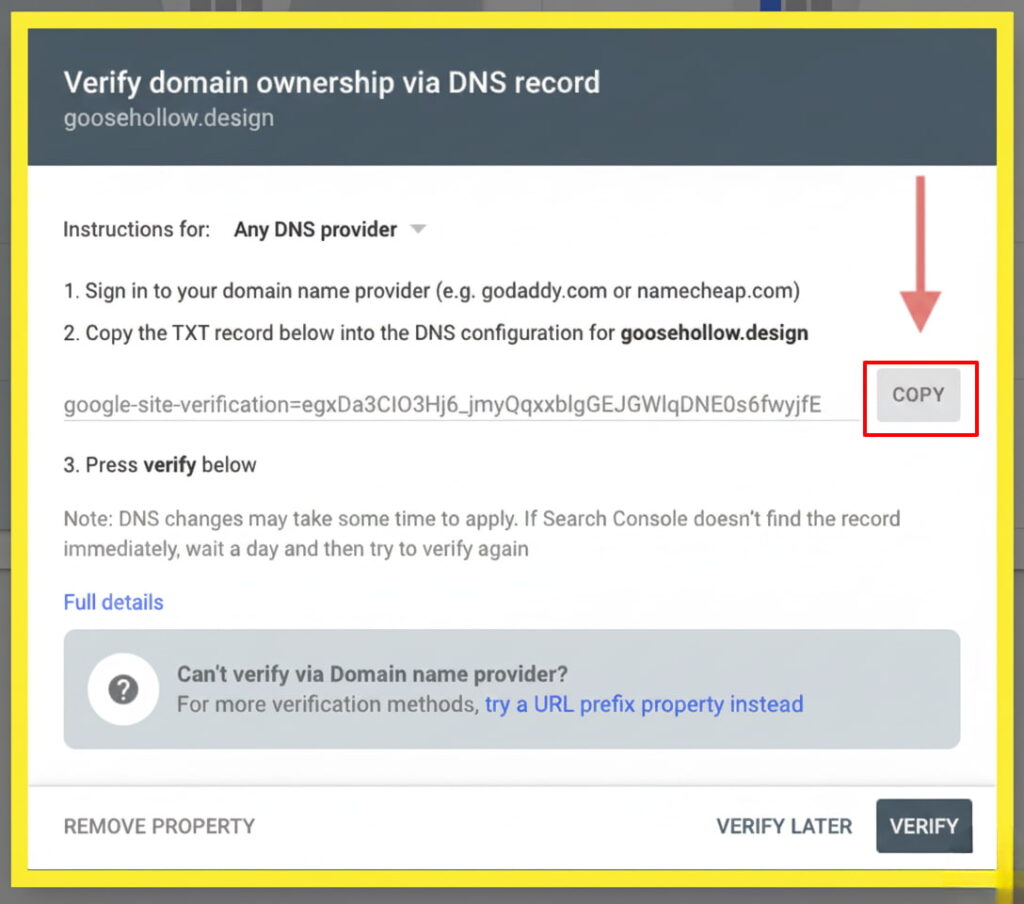Viewport: 1024px width, 904px height.
Task: Open the Full details link
Action: pos(113,602)
